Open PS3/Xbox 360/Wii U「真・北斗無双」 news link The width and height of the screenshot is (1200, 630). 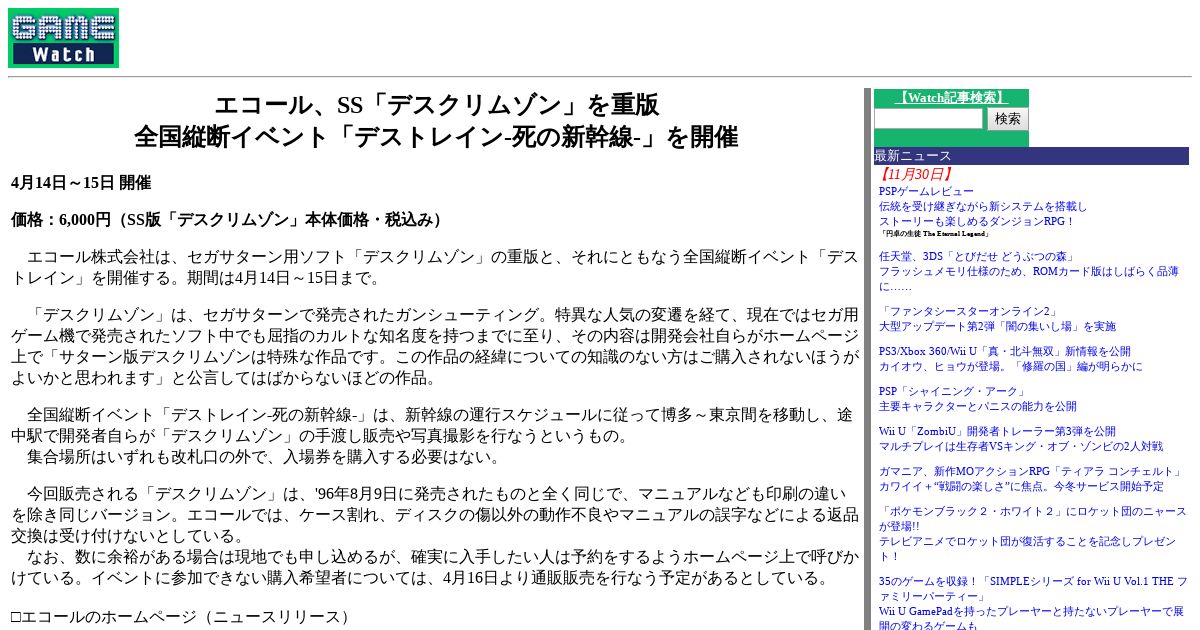pyautogui.click(x=1005, y=351)
